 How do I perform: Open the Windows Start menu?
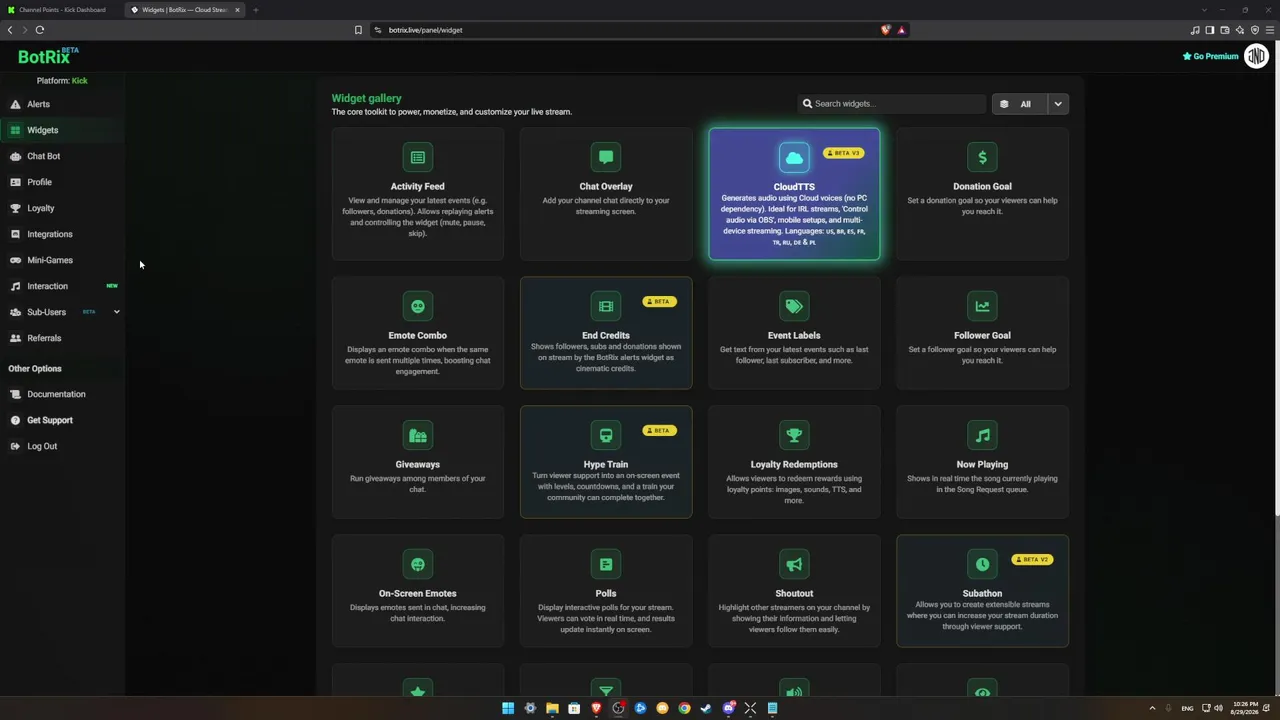(x=508, y=708)
